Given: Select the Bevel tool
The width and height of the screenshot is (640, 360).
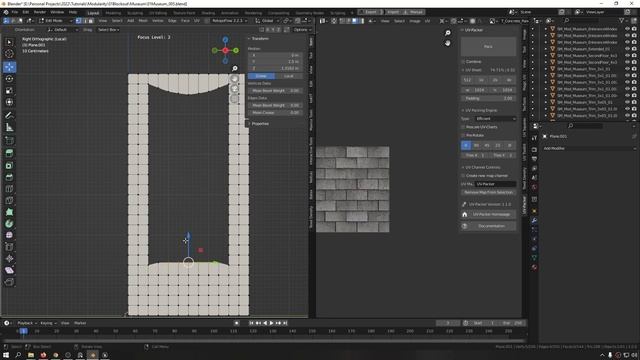Looking at the screenshot, I should click(9, 177).
